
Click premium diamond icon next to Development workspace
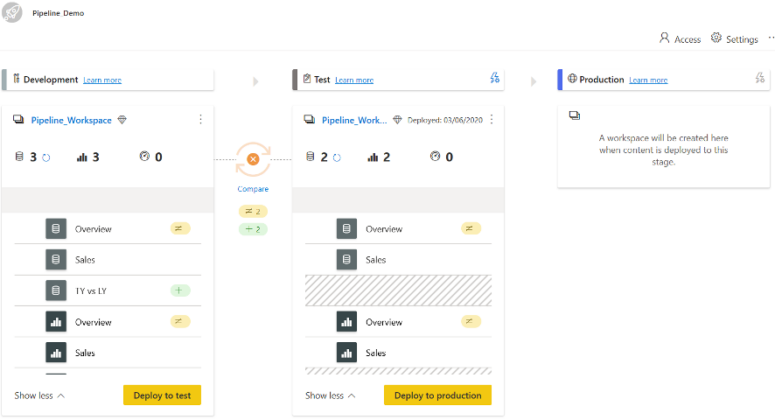(122, 120)
